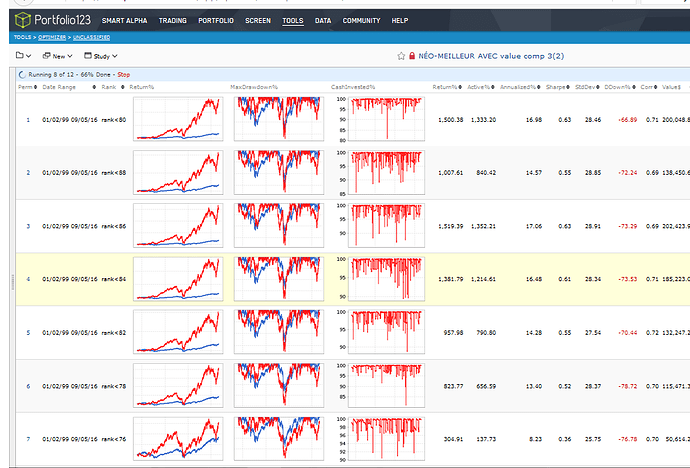690x468 pixels.
Task: Stop the running optimization
Action: click(x=124, y=75)
